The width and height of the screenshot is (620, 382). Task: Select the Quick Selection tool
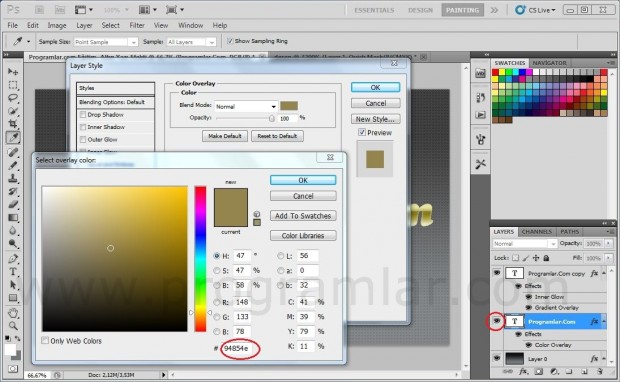tap(13, 111)
